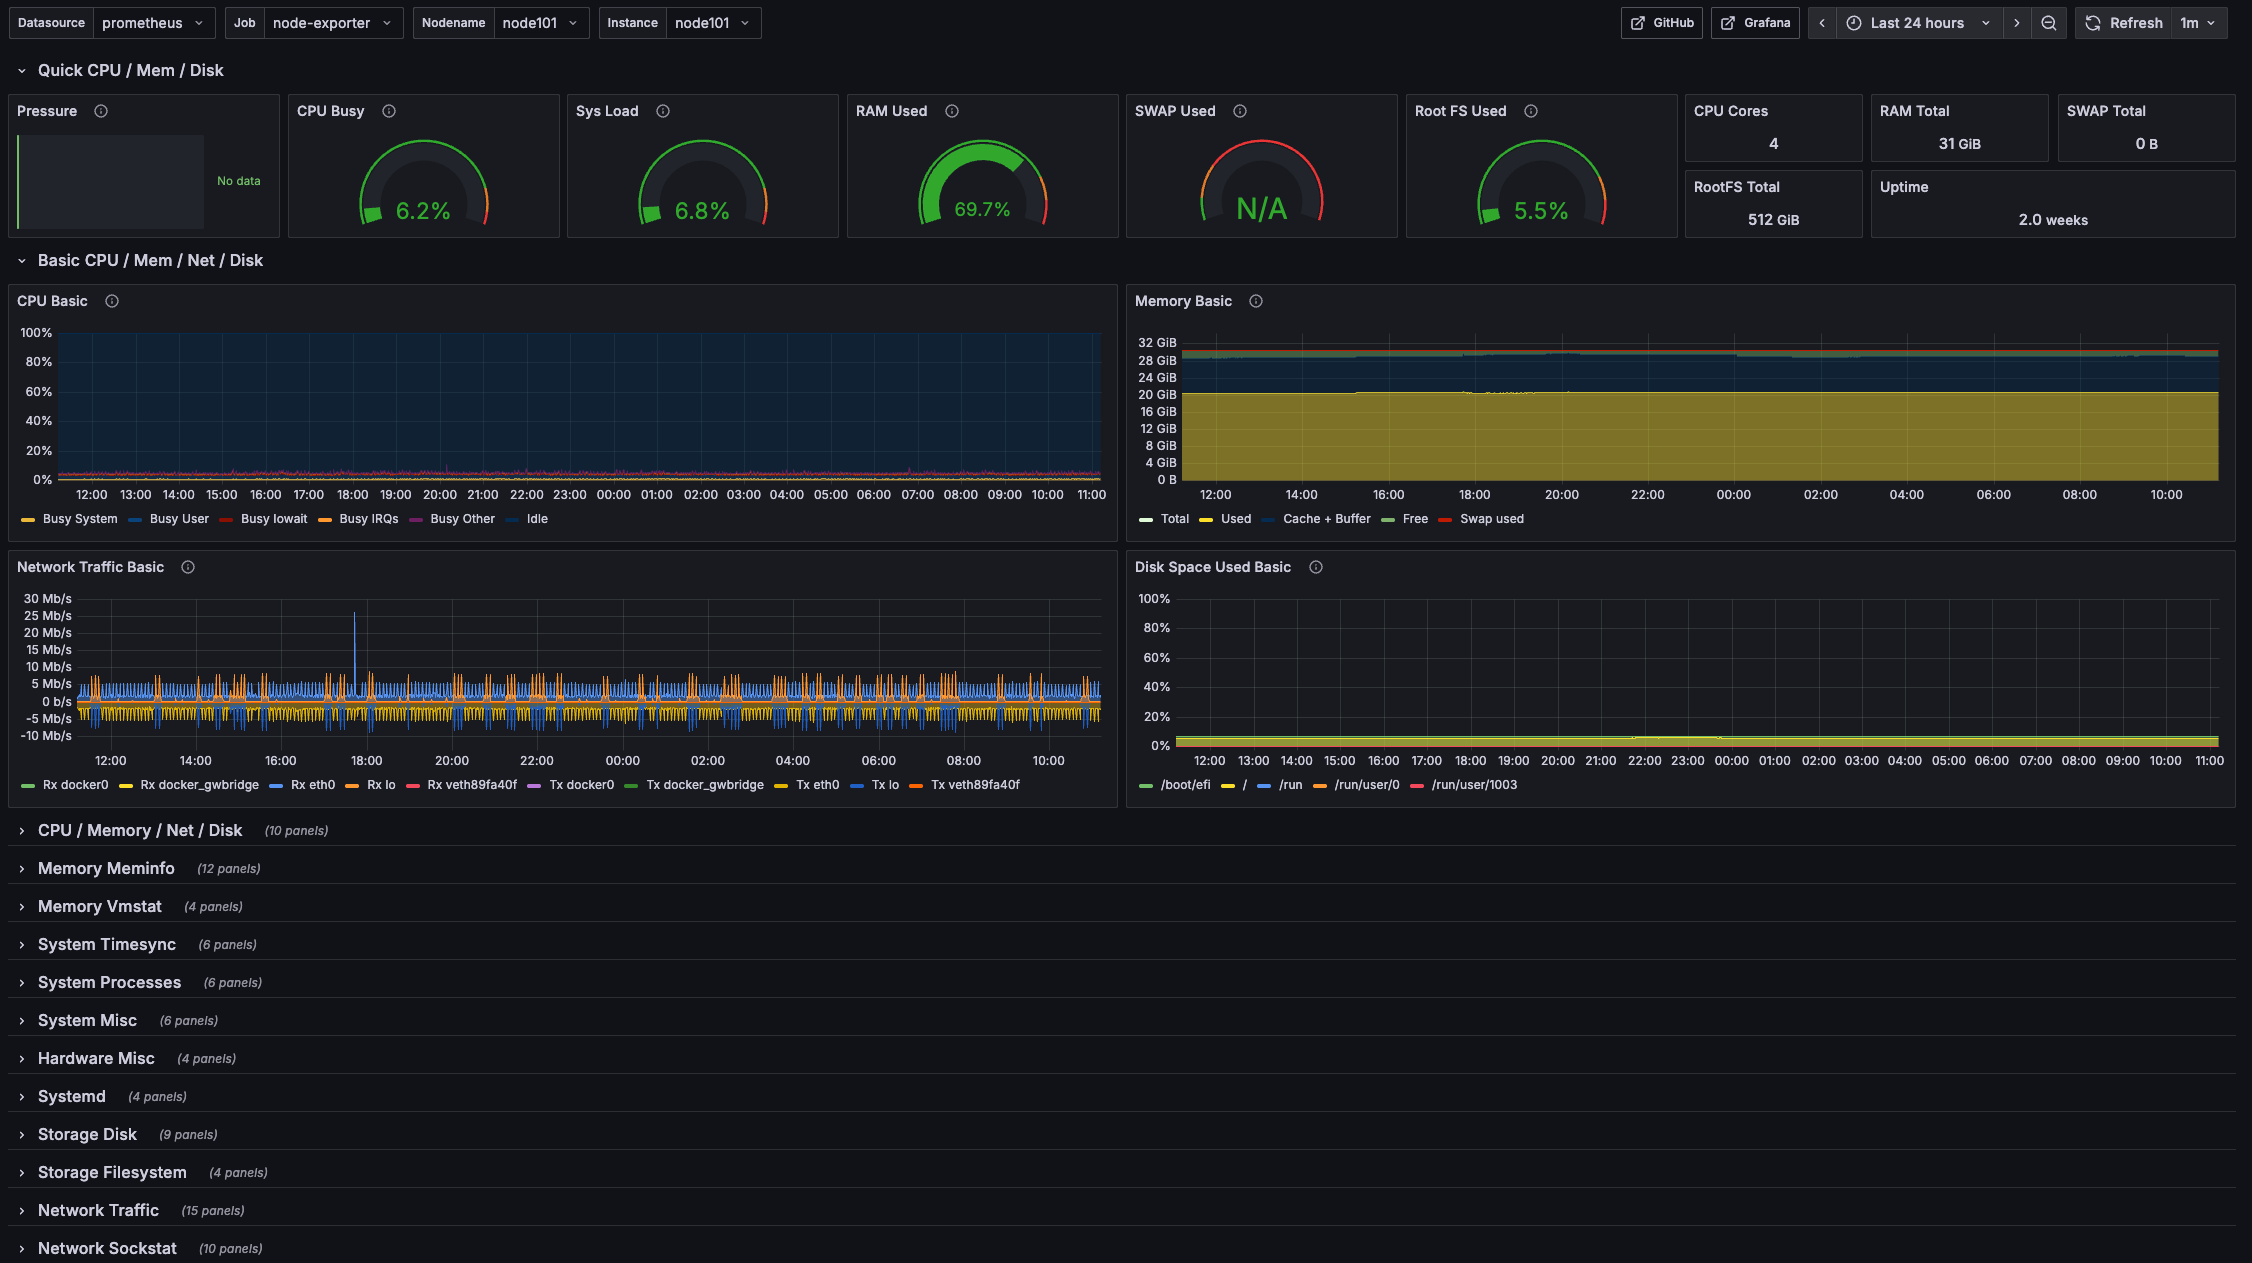The height and width of the screenshot is (1263, 2252).
Task: Open the 1m refresh interval dropdown
Action: (2198, 23)
